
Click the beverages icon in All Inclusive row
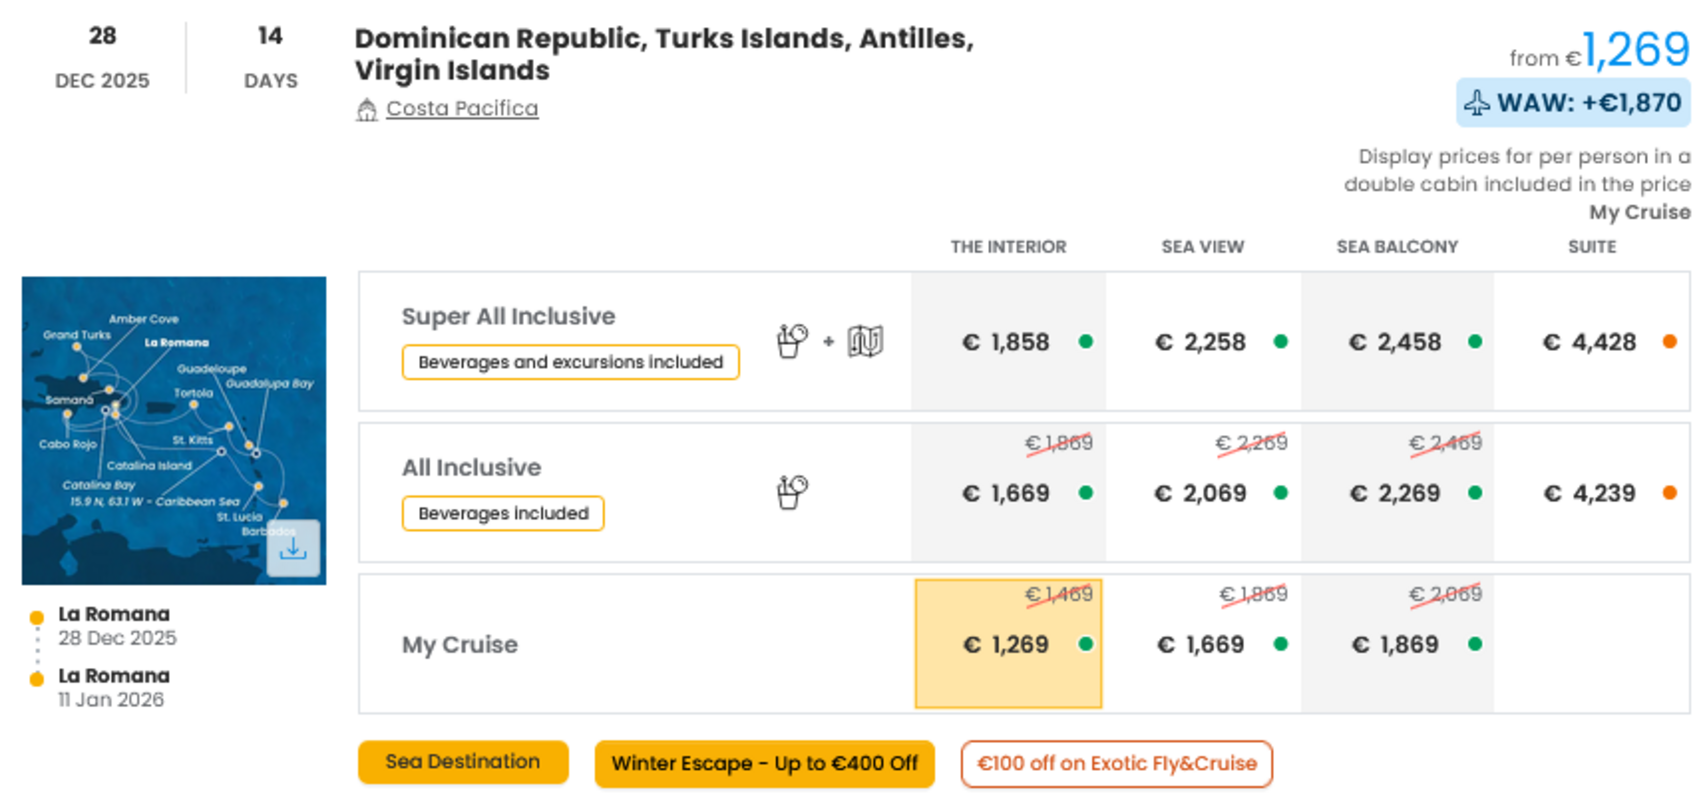tap(792, 492)
